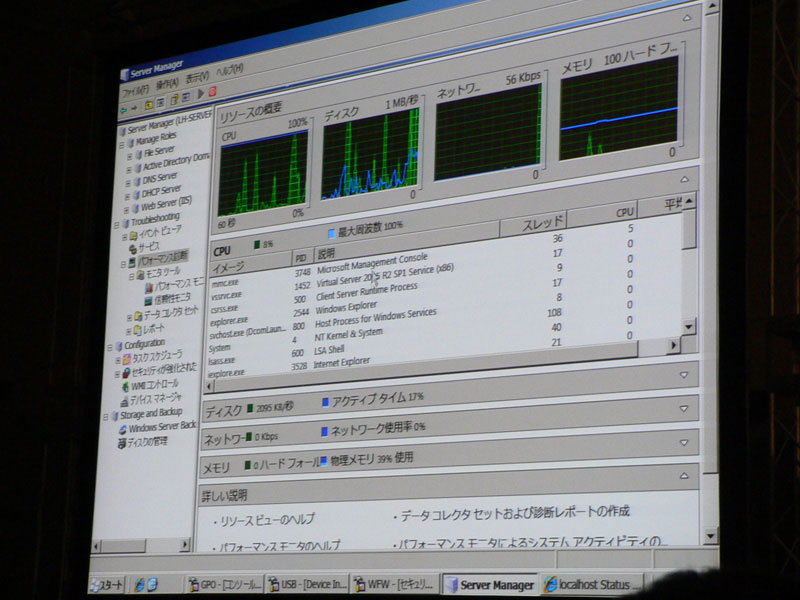This screenshot has height=600, width=800.
Task: Sort by CPU column header in process table
Action: pyautogui.click(x=602, y=214)
